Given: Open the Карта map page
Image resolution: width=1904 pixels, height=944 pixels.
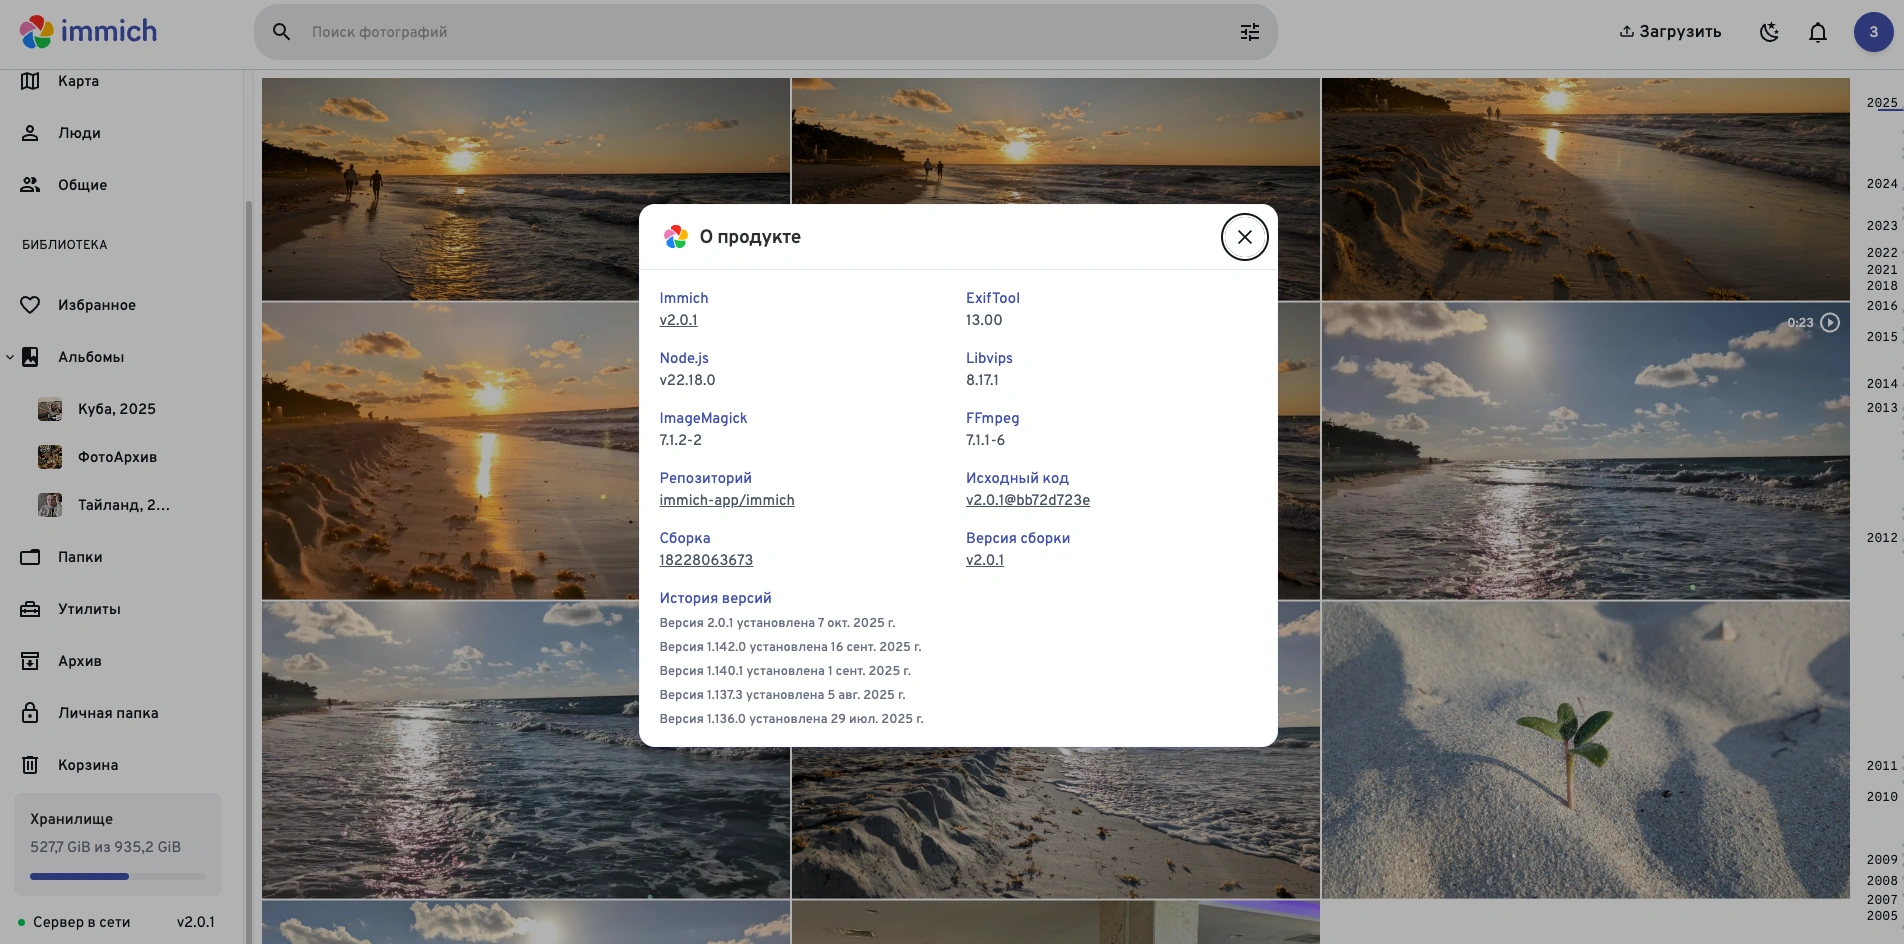Looking at the screenshot, I should 78,81.
